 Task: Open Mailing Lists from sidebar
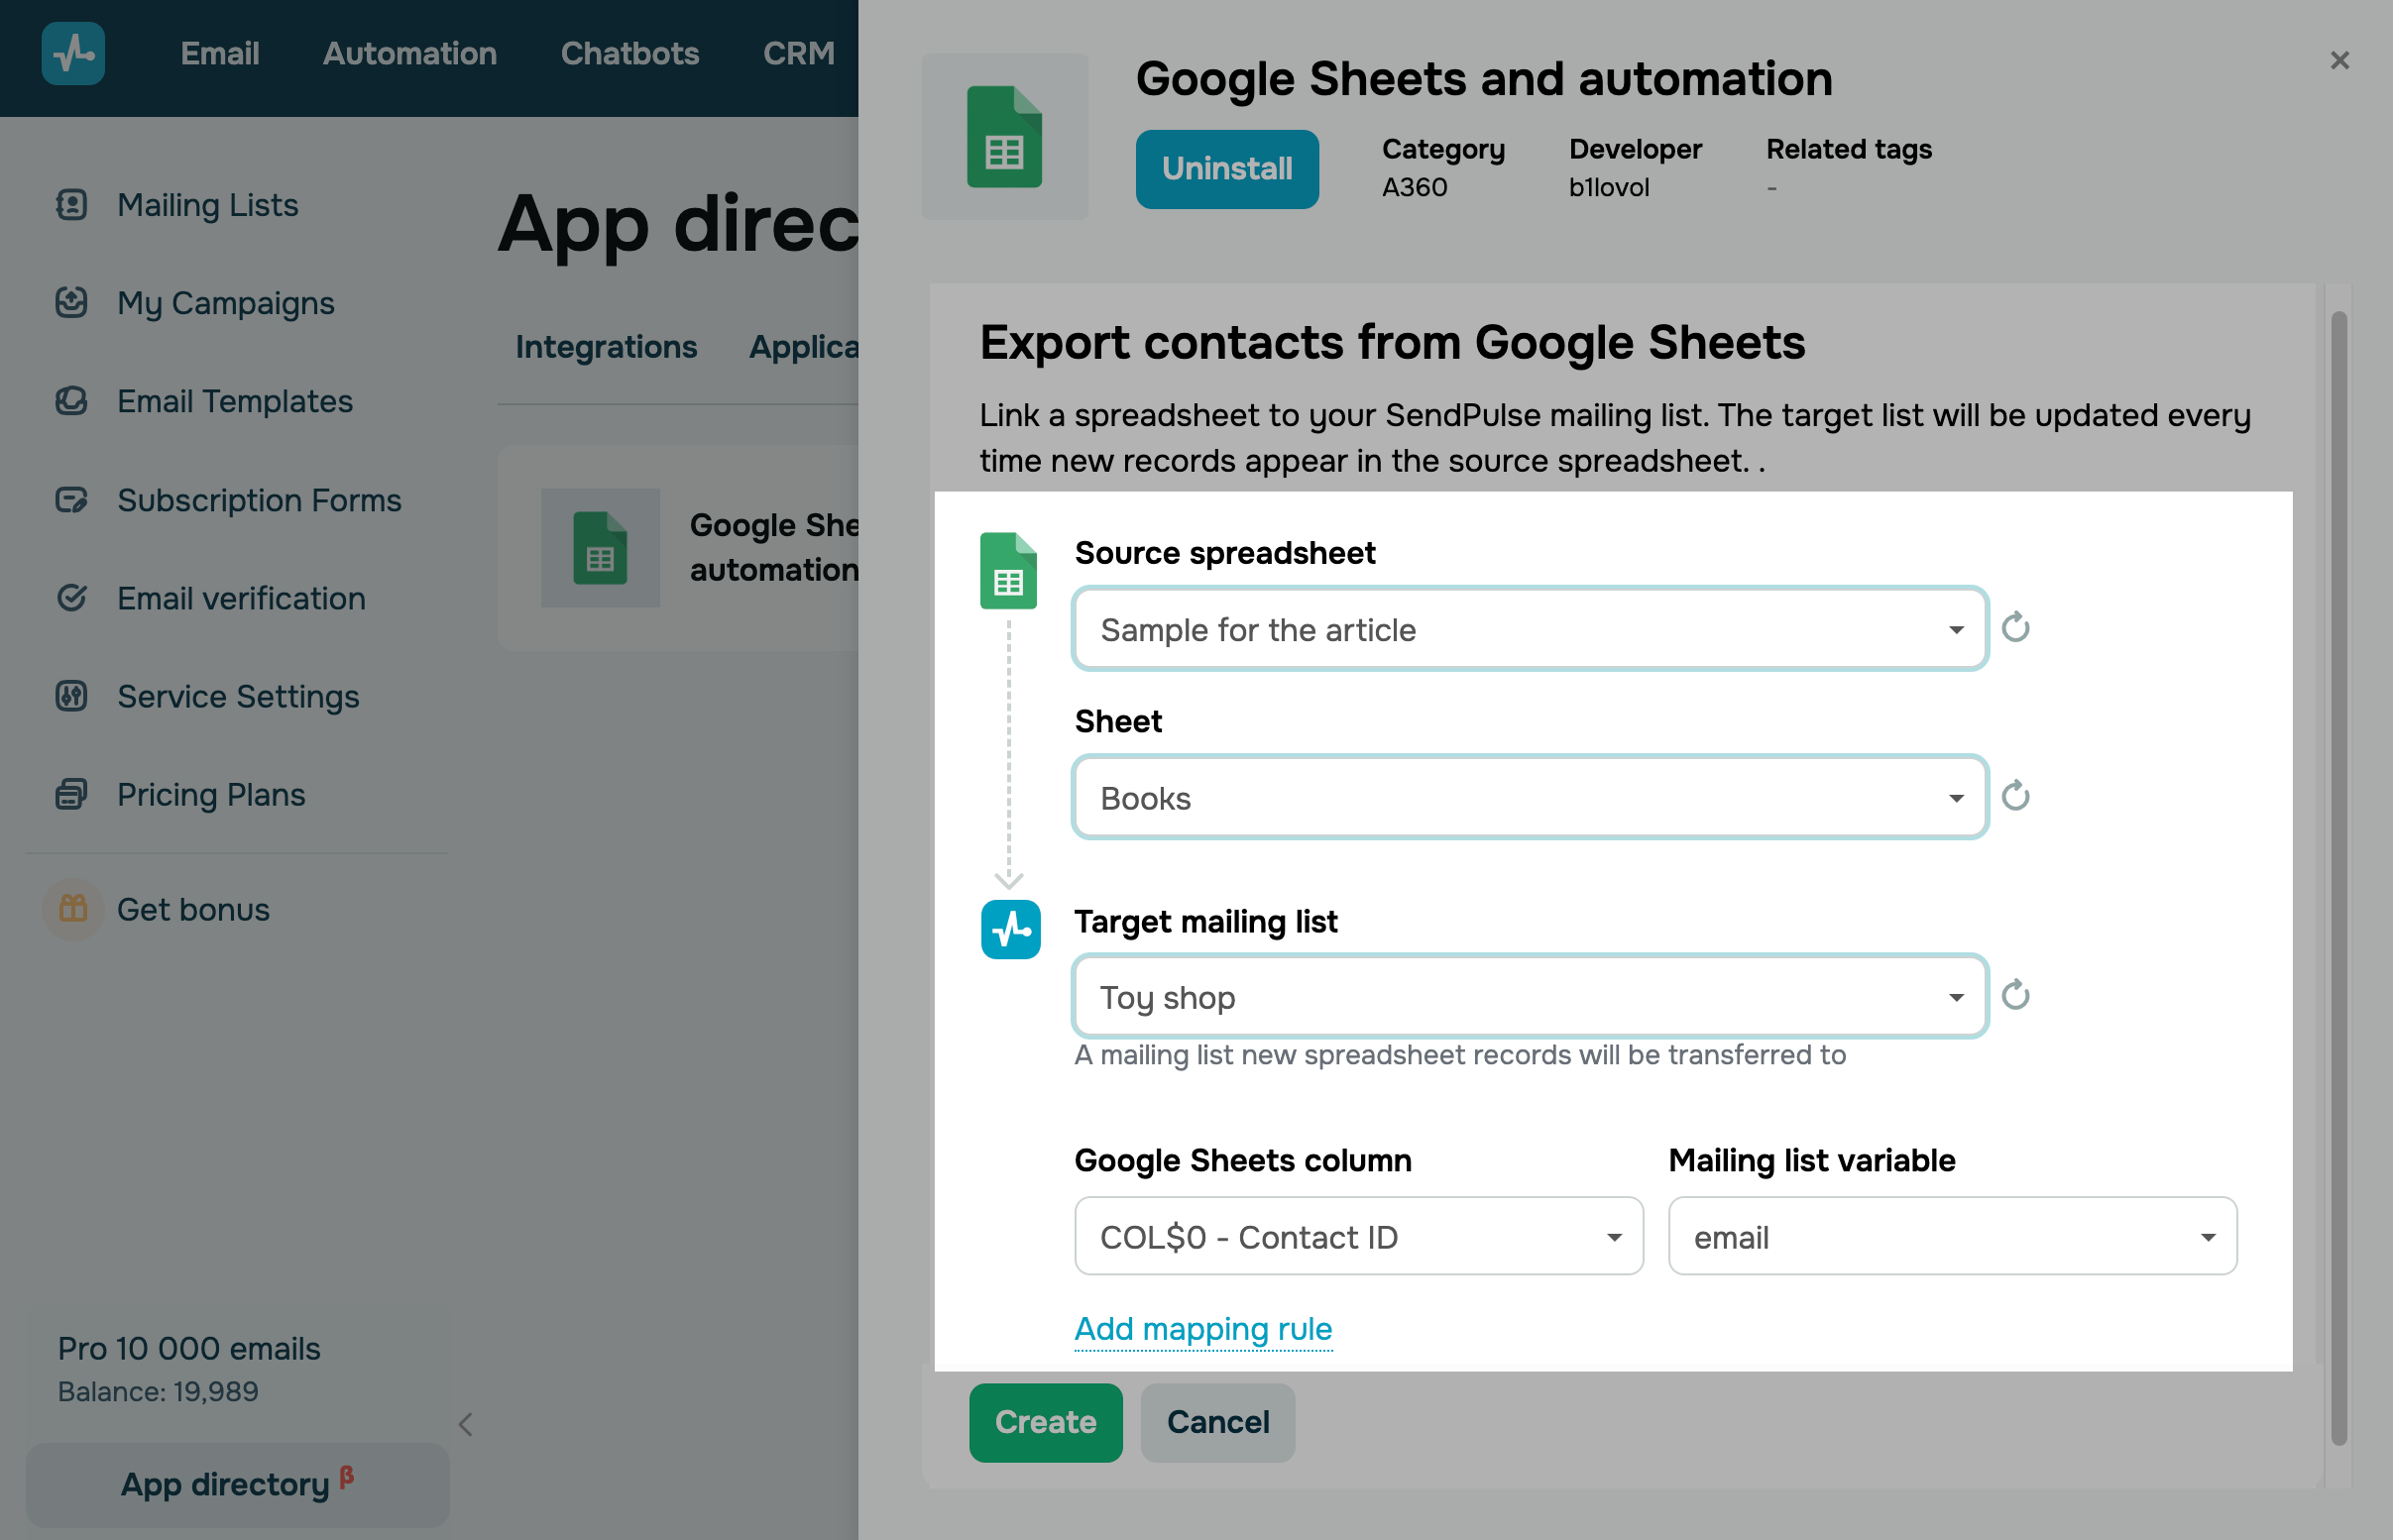[207, 205]
